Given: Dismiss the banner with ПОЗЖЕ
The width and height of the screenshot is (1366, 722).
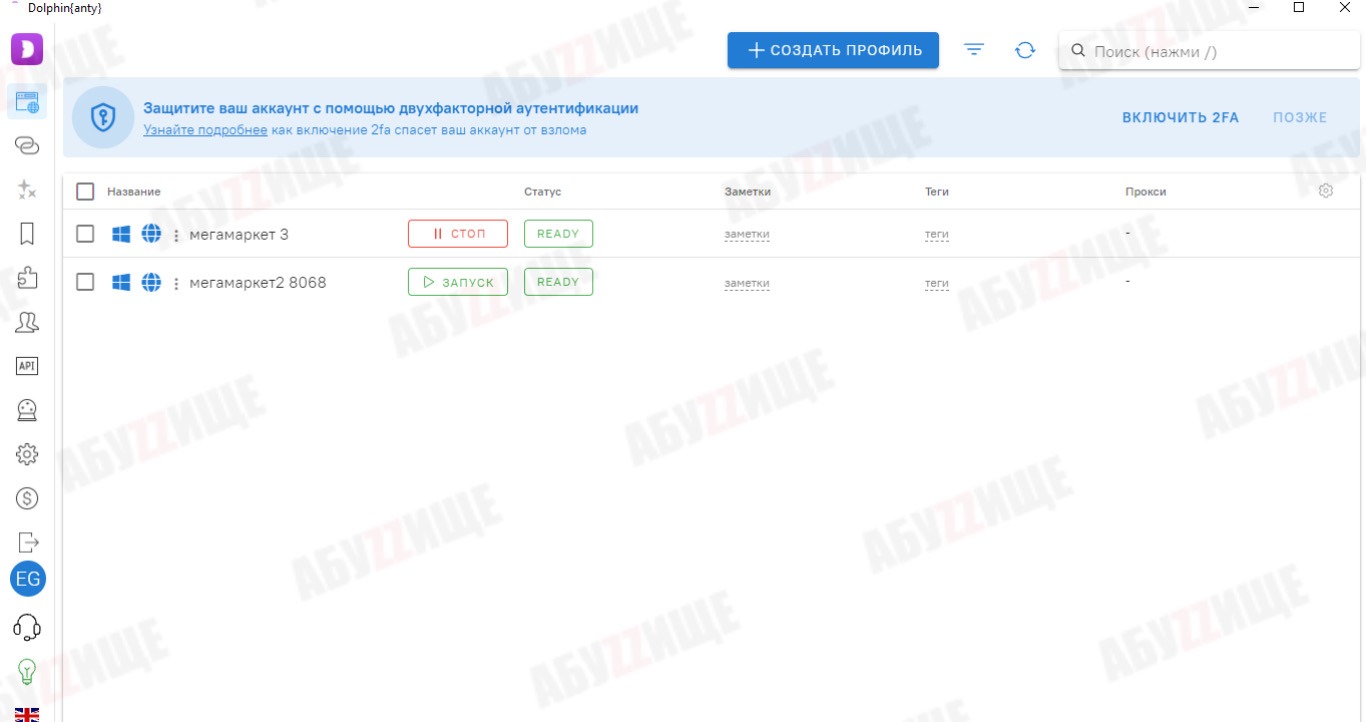Looking at the screenshot, I should click(x=1300, y=118).
